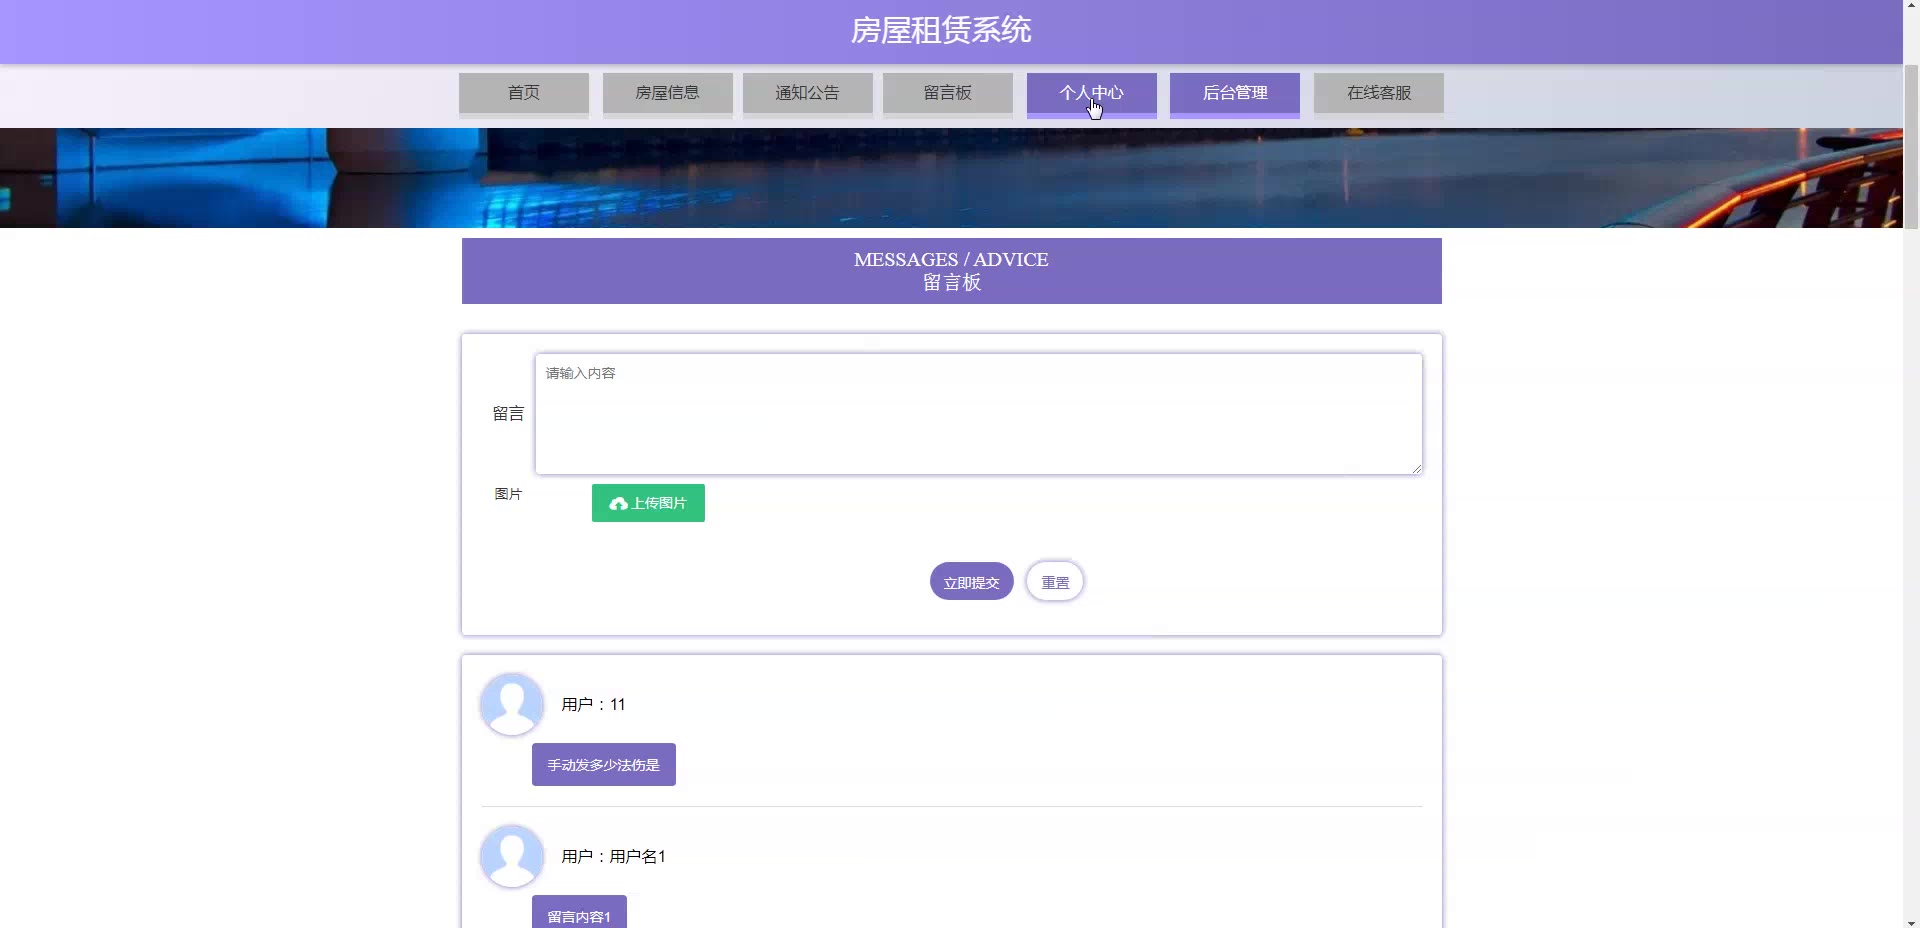Viewport: 1920px width, 928px height.
Task: Click the 留言 message text area
Action: [979, 413]
